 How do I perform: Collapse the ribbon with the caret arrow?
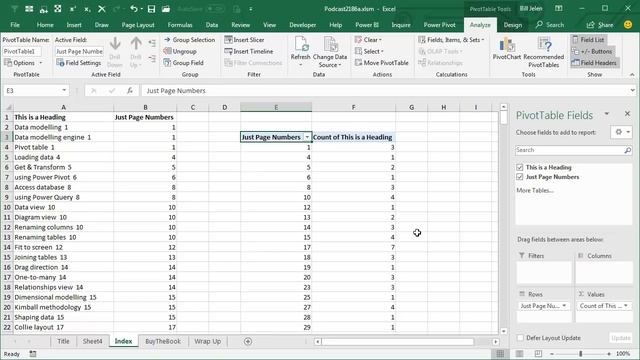pyautogui.click(x=632, y=75)
